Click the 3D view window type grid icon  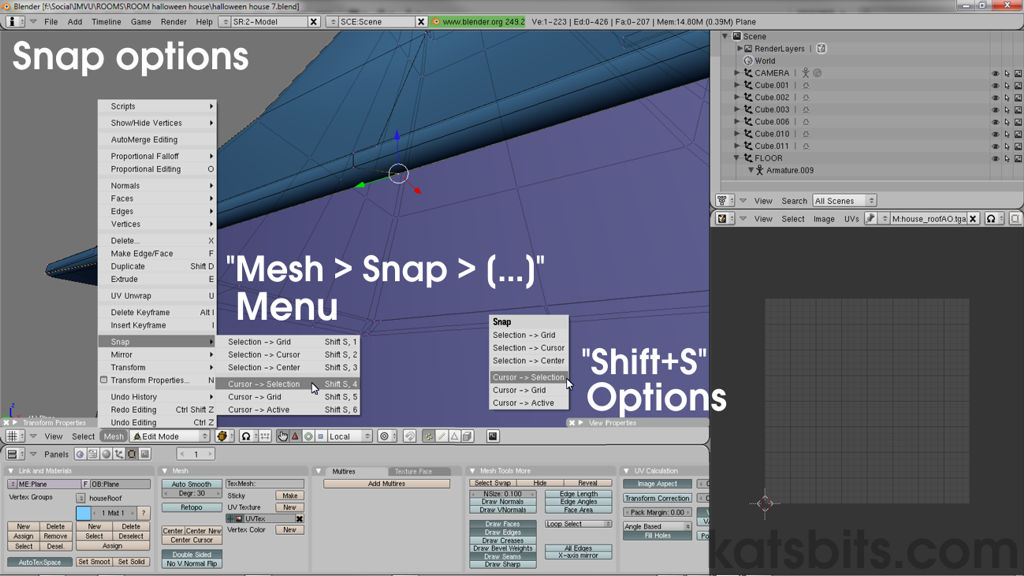(16, 436)
